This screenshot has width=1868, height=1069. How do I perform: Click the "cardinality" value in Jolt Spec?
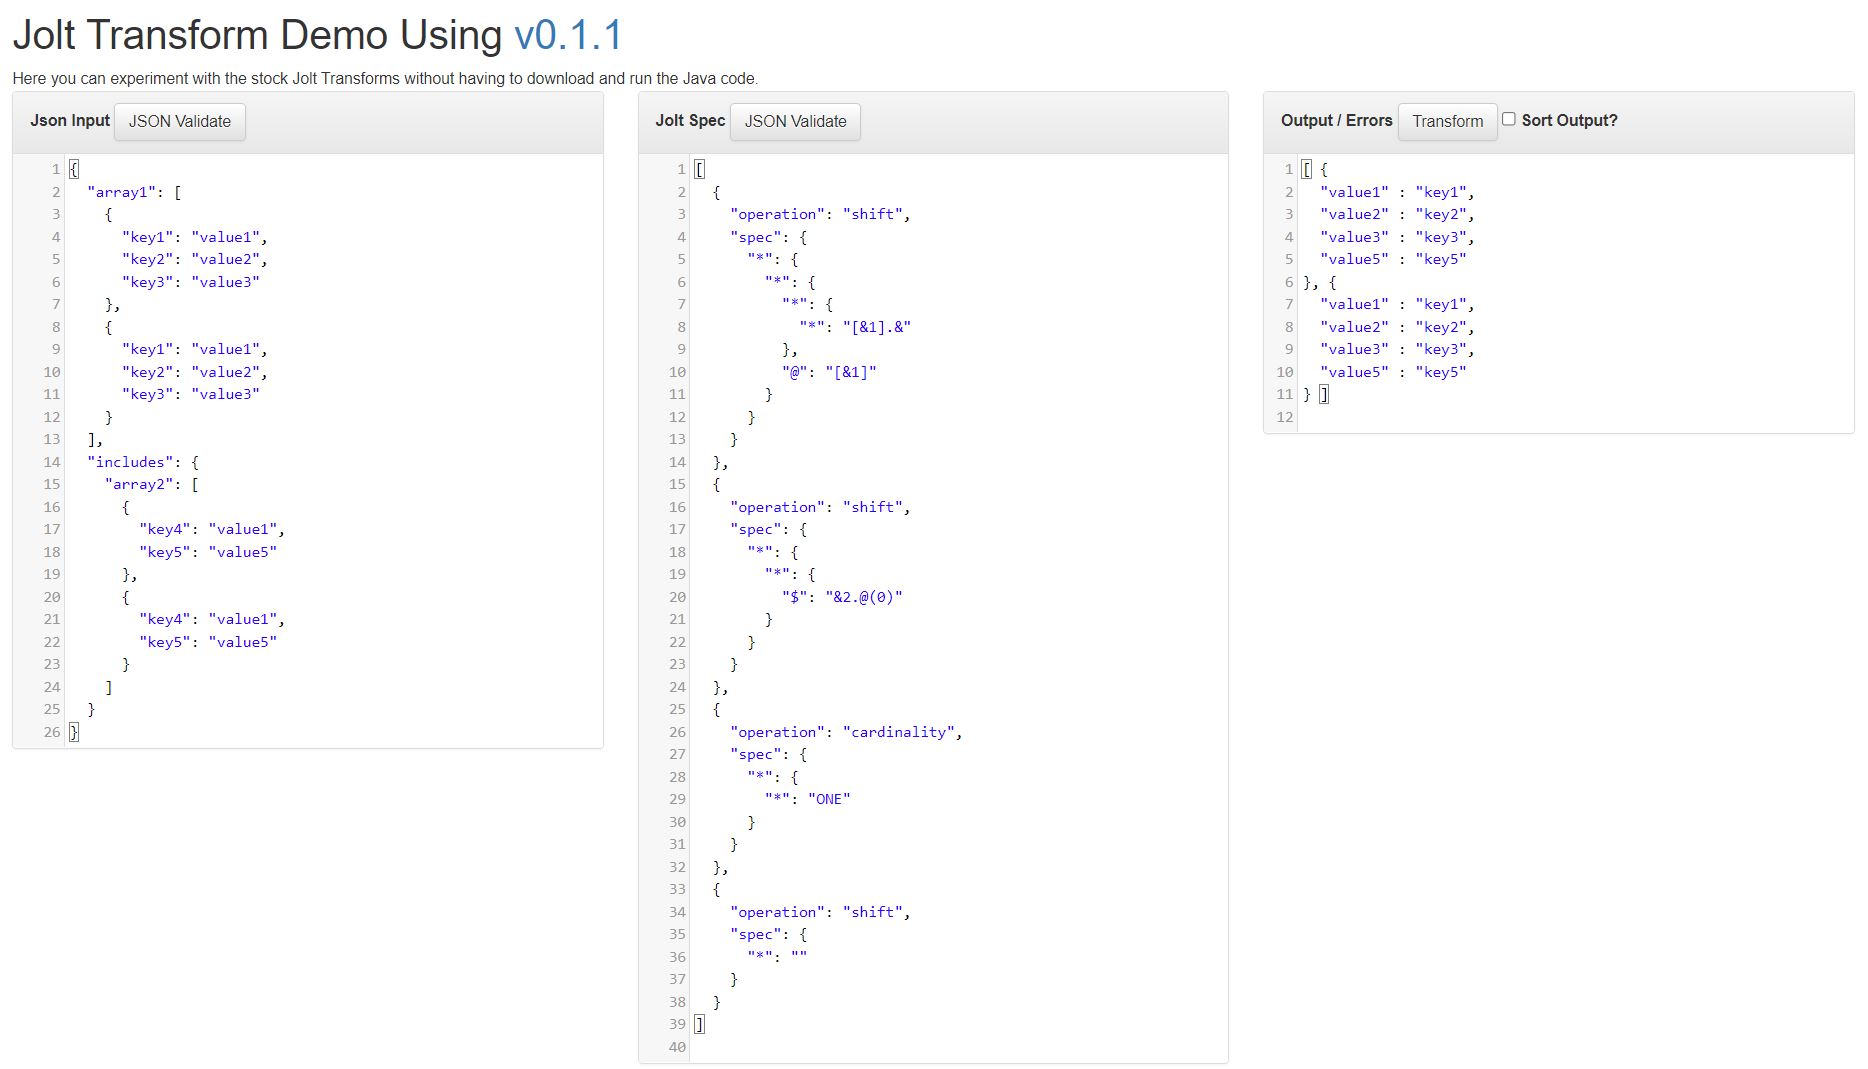point(900,732)
